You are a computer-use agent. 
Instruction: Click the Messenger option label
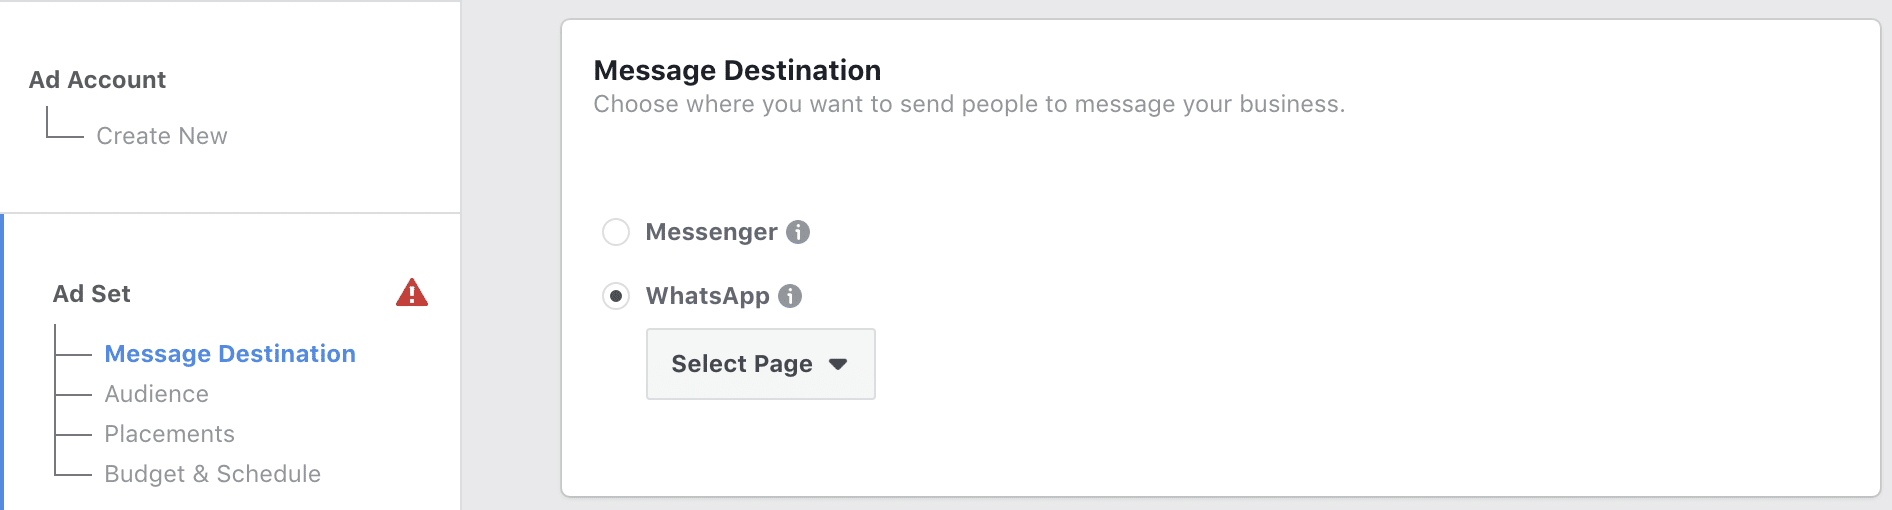point(712,232)
